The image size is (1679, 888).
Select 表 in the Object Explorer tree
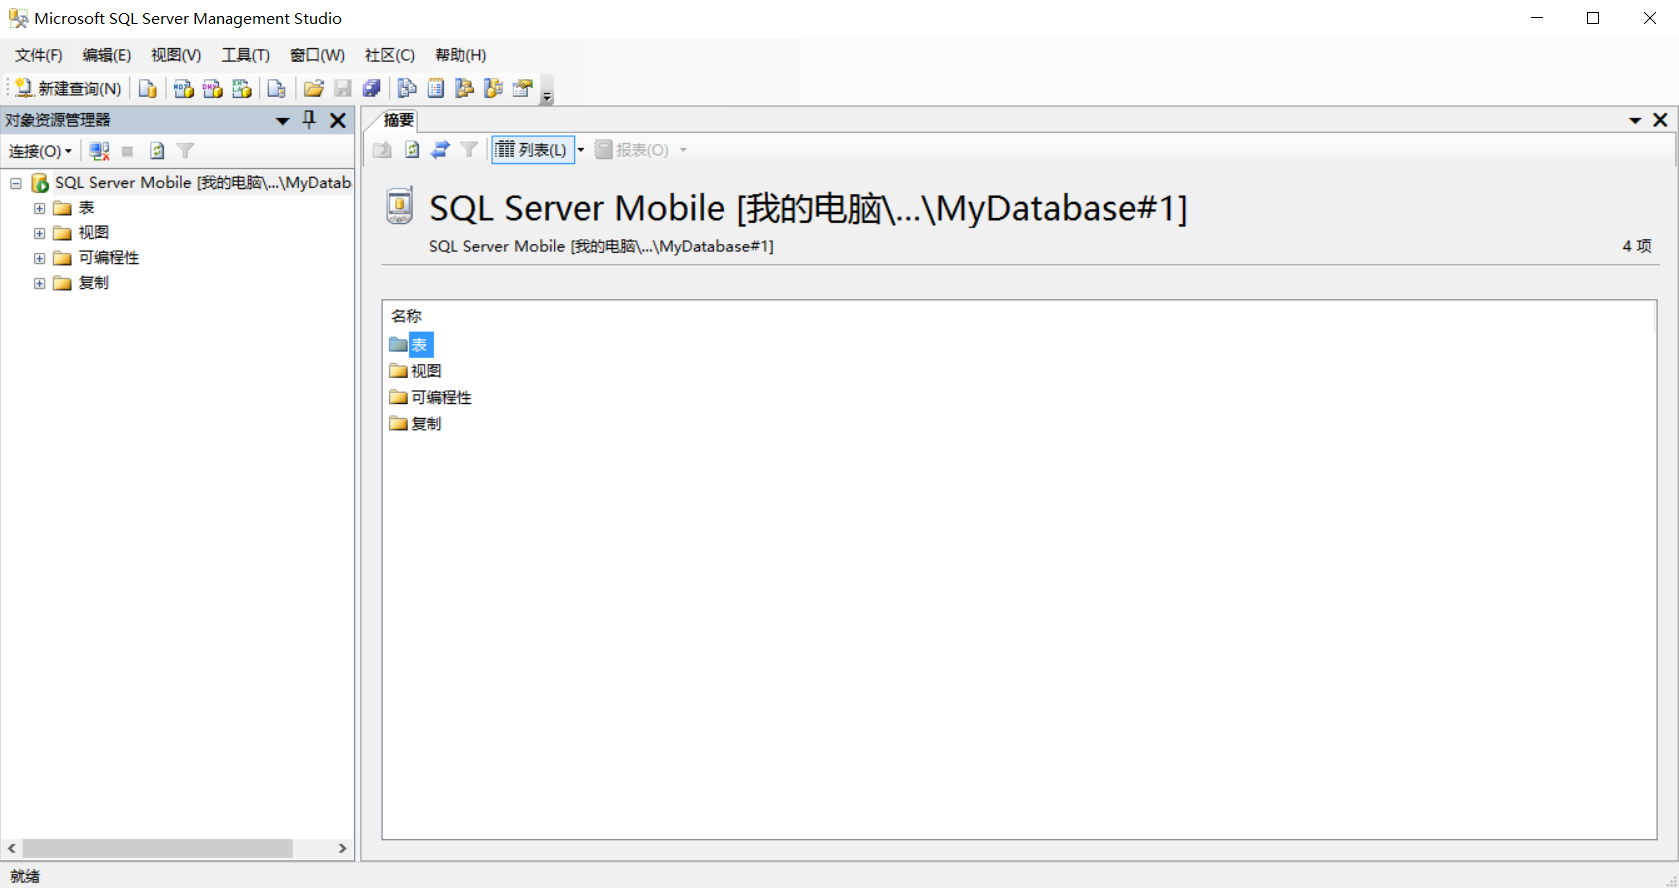(86, 208)
